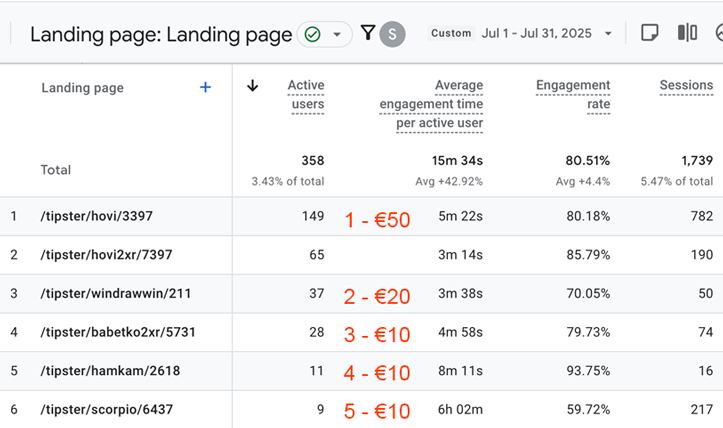This screenshot has height=428, width=723.
Task: Open the insights note icon
Action: [x=650, y=33]
